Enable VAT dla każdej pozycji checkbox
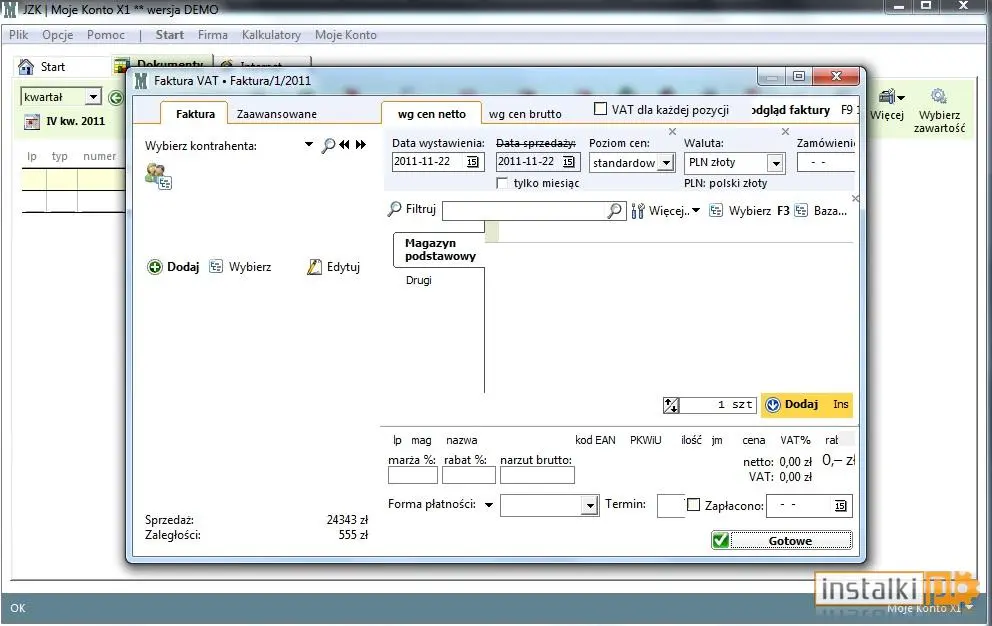The height and width of the screenshot is (626, 992). [x=600, y=109]
